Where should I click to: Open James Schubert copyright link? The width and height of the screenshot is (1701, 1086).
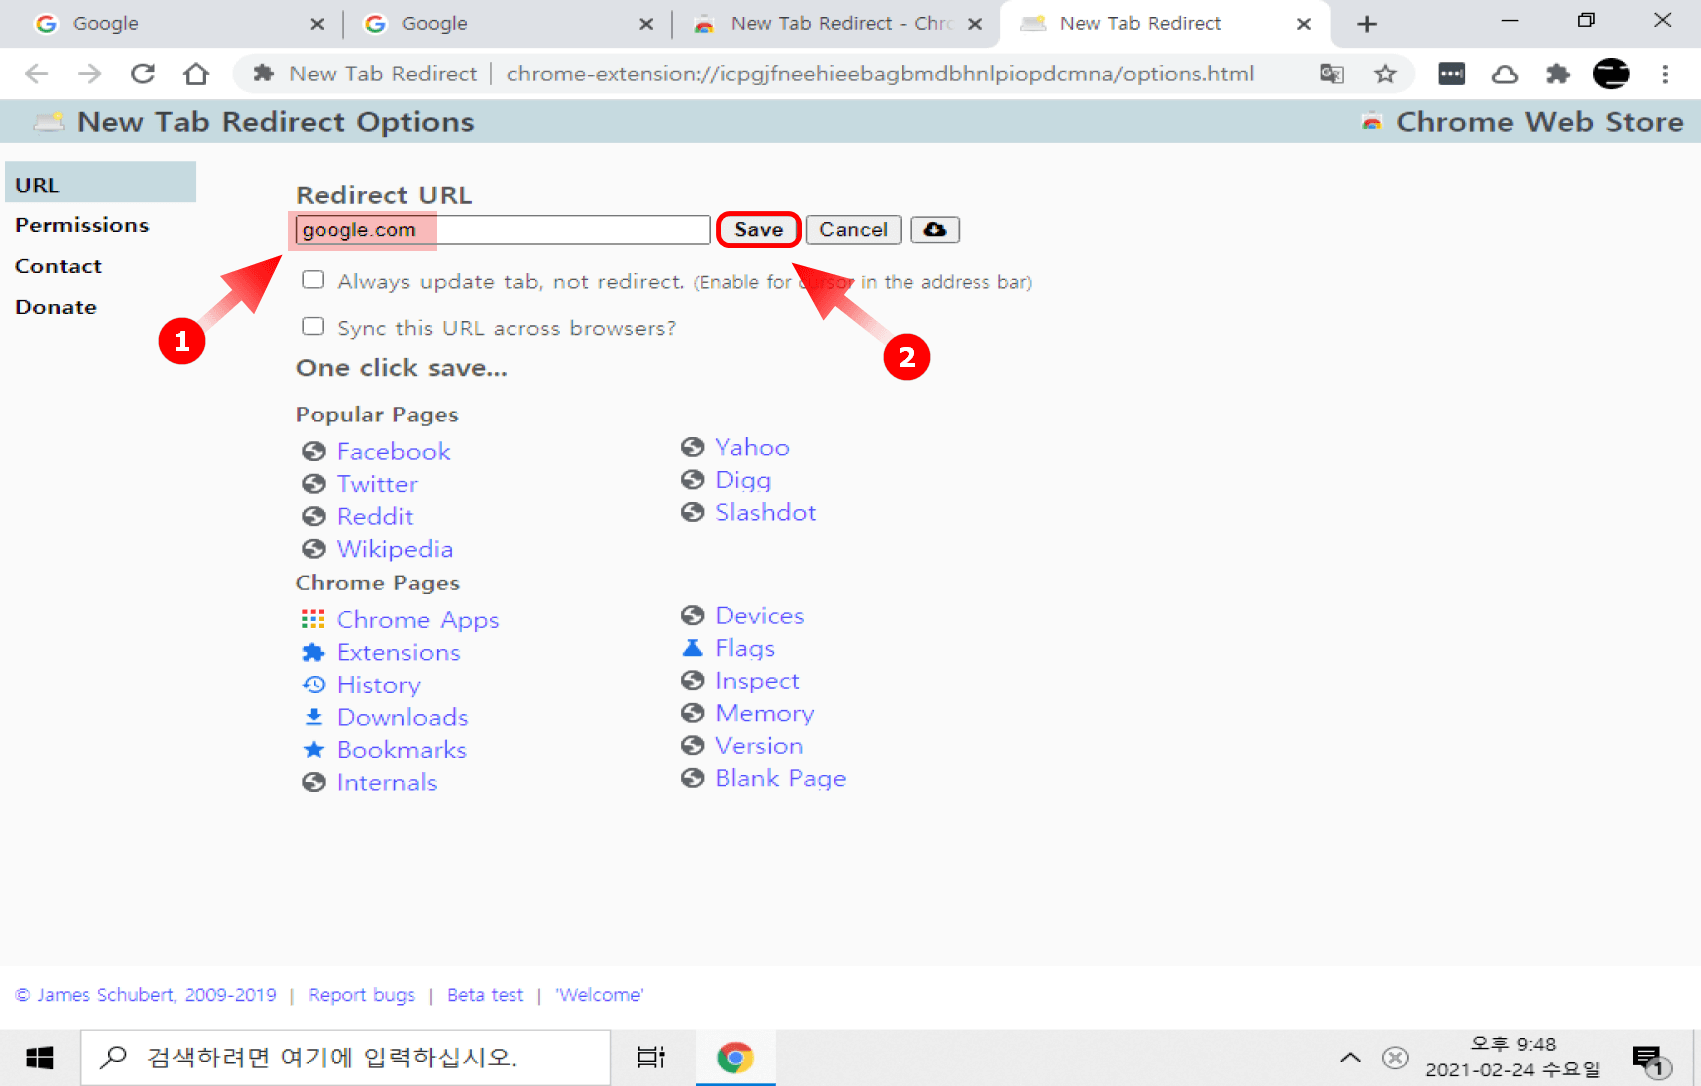pyautogui.click(x=146, y=995)
